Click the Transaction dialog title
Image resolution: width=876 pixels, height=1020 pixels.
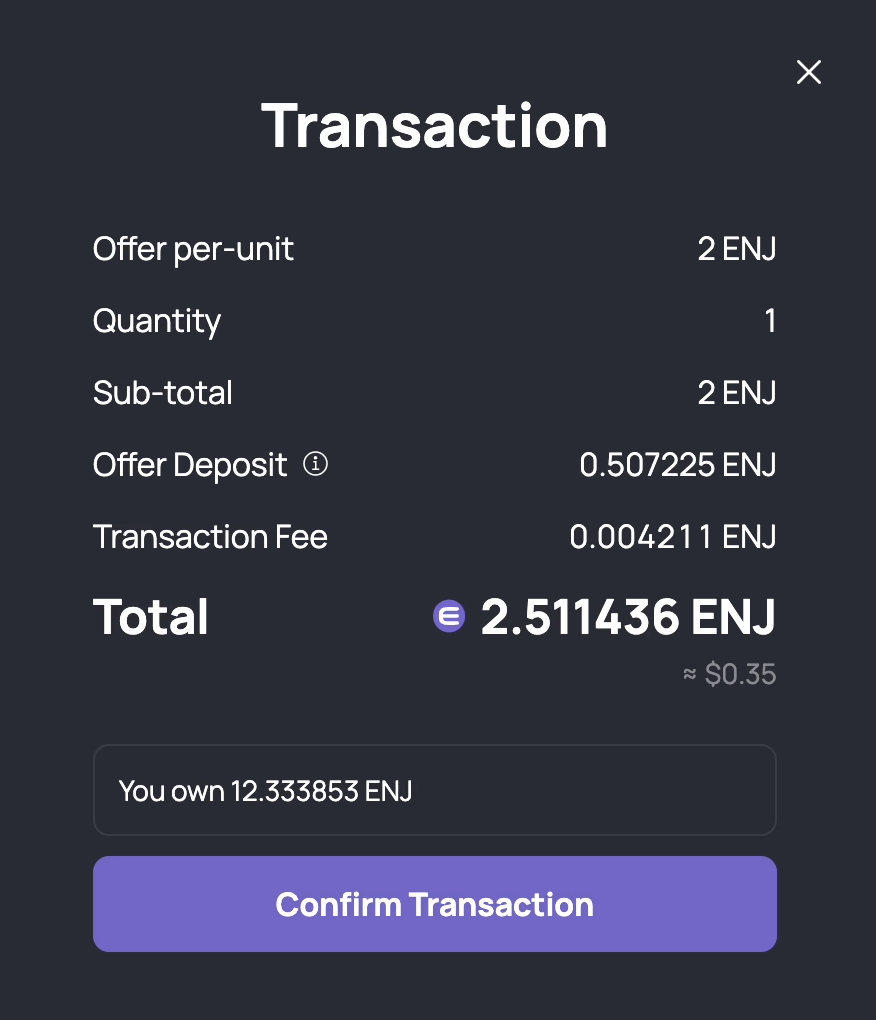click(434, 126)
